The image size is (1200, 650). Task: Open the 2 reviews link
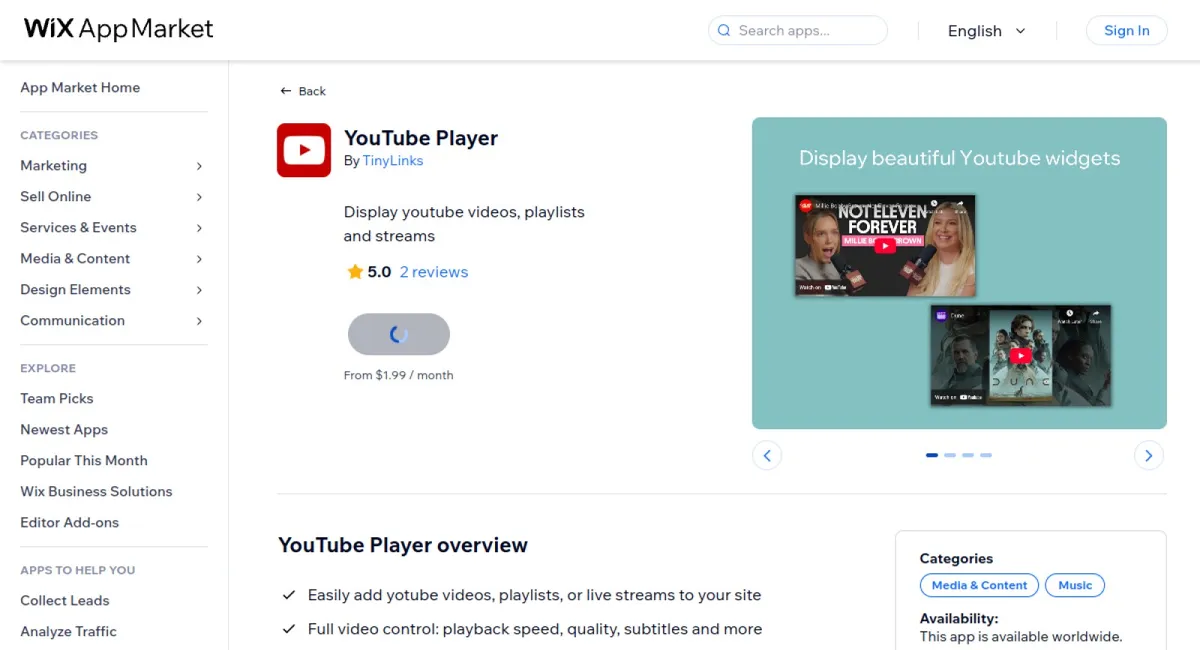coord(434,272)
